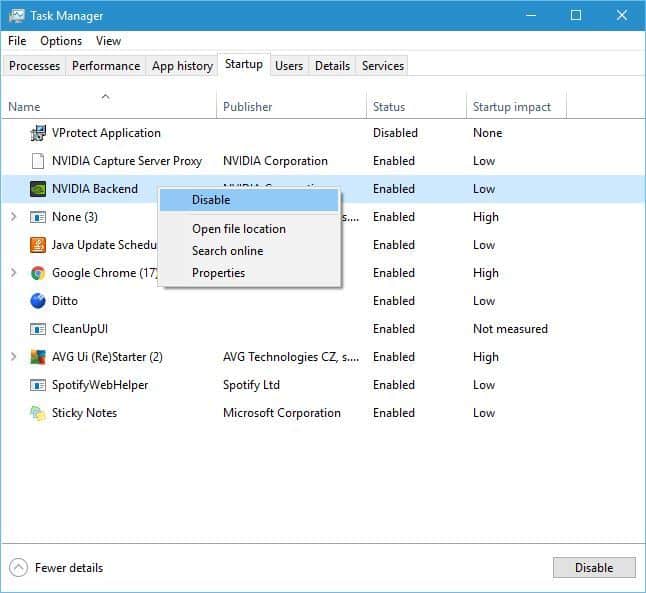Switch to the Performance tab

click(106, 66)
